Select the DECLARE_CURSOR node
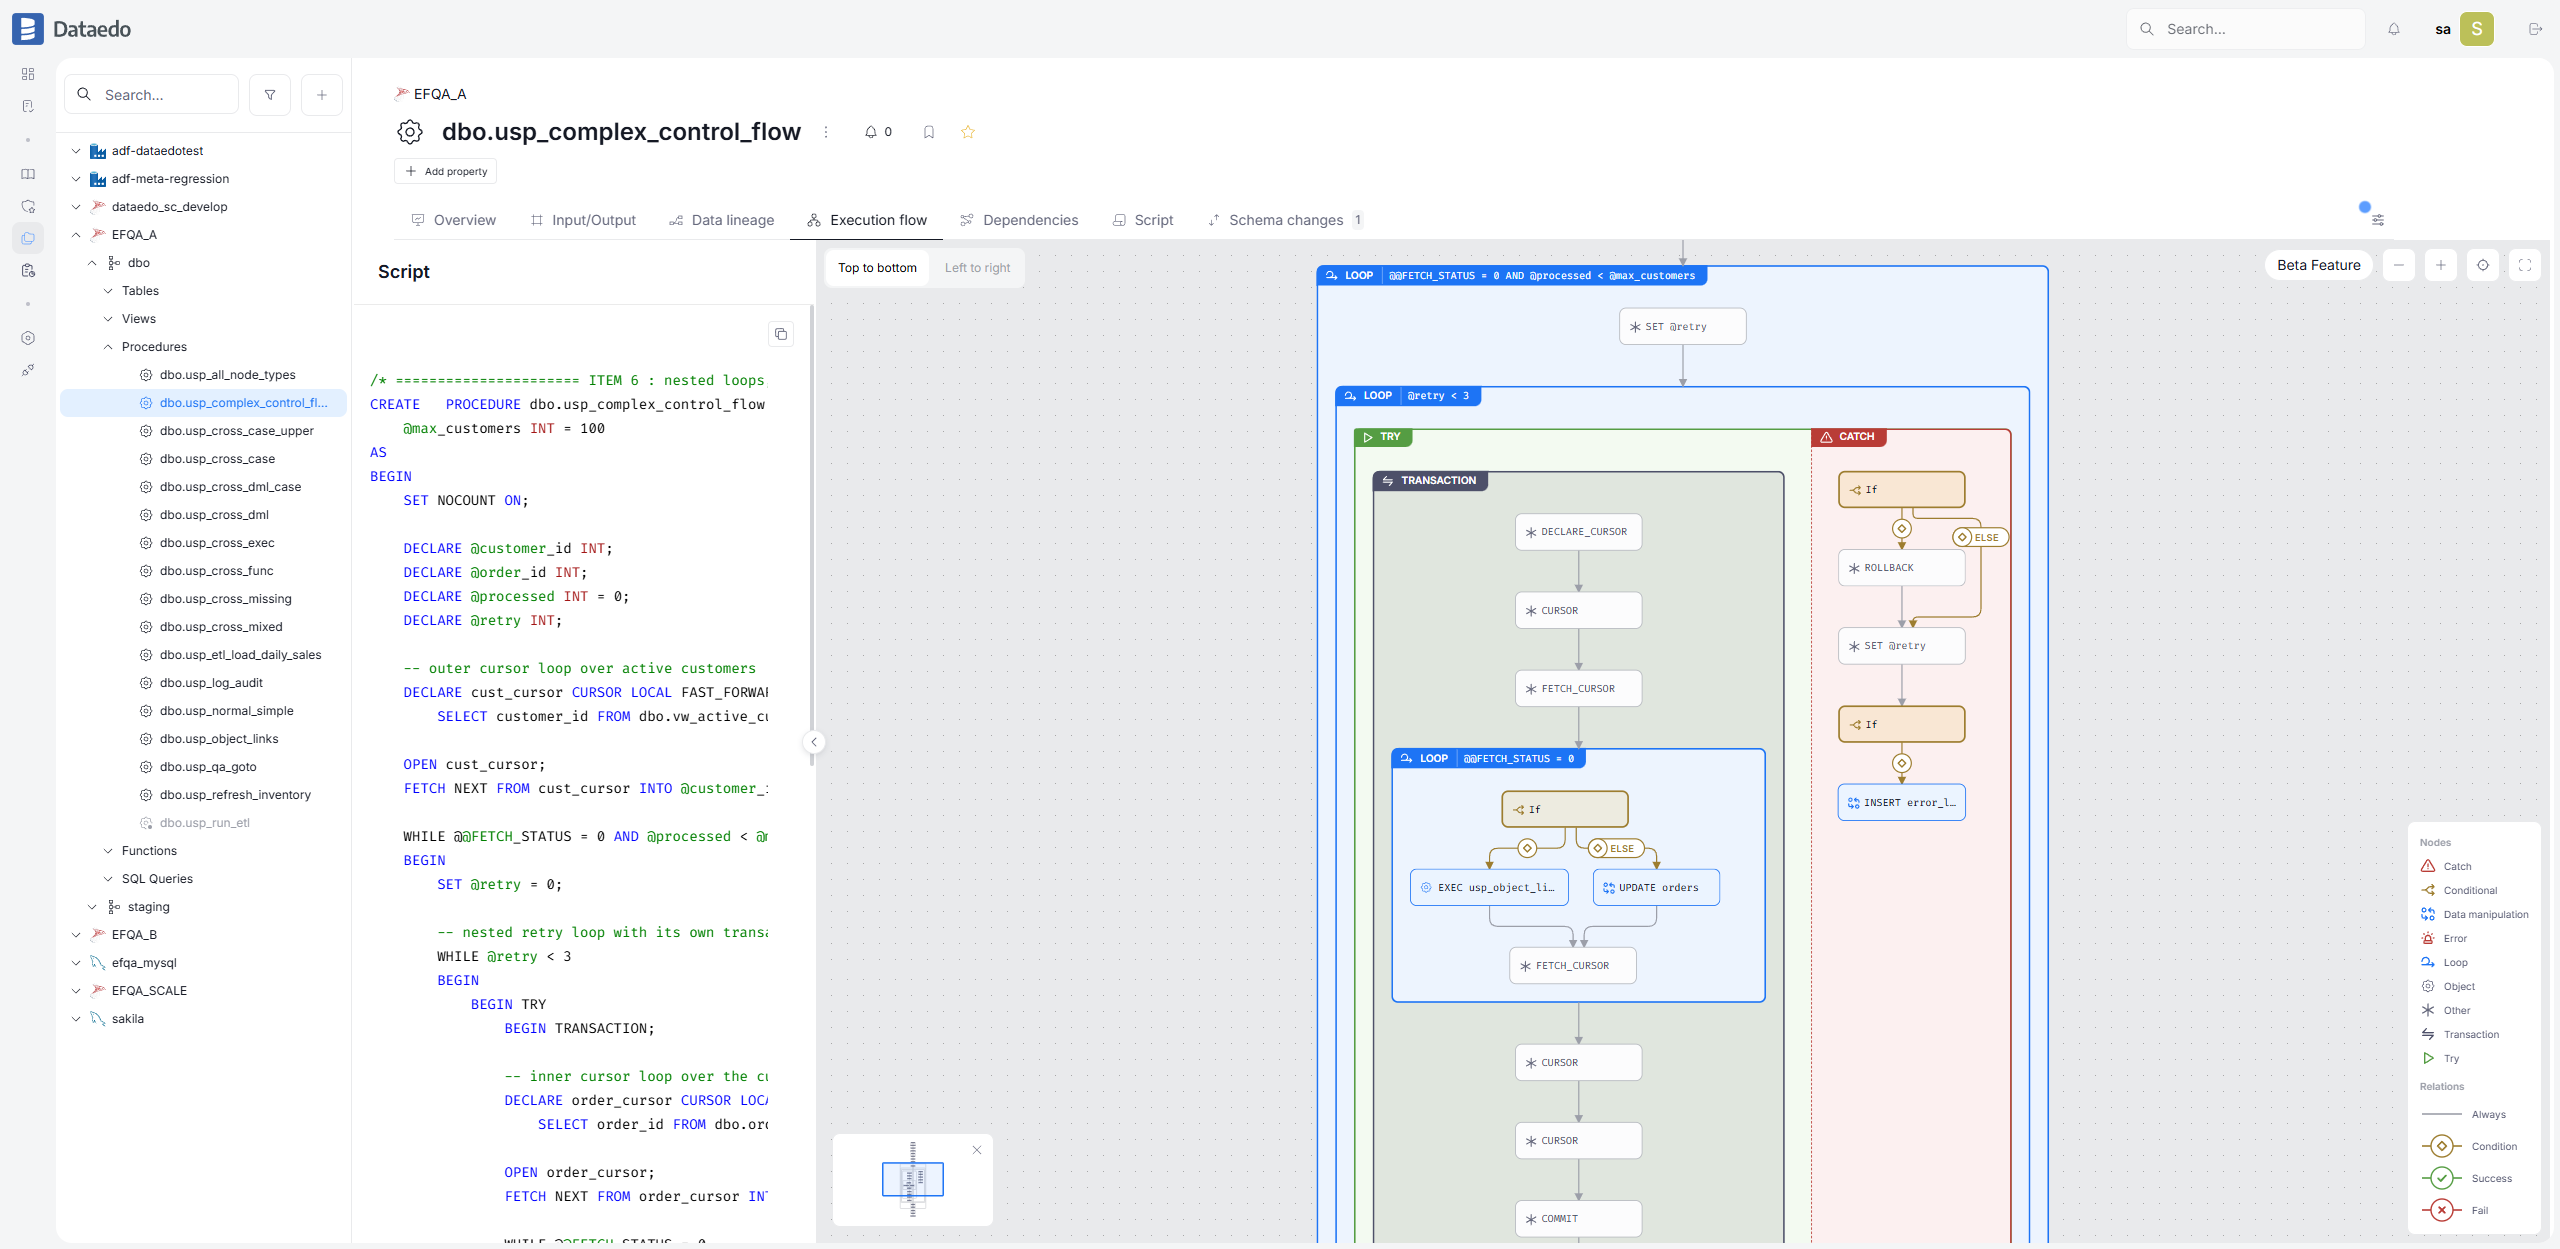Image resolution: width=2560 pixels, height=1249 pixels. tap(1578, 532)
